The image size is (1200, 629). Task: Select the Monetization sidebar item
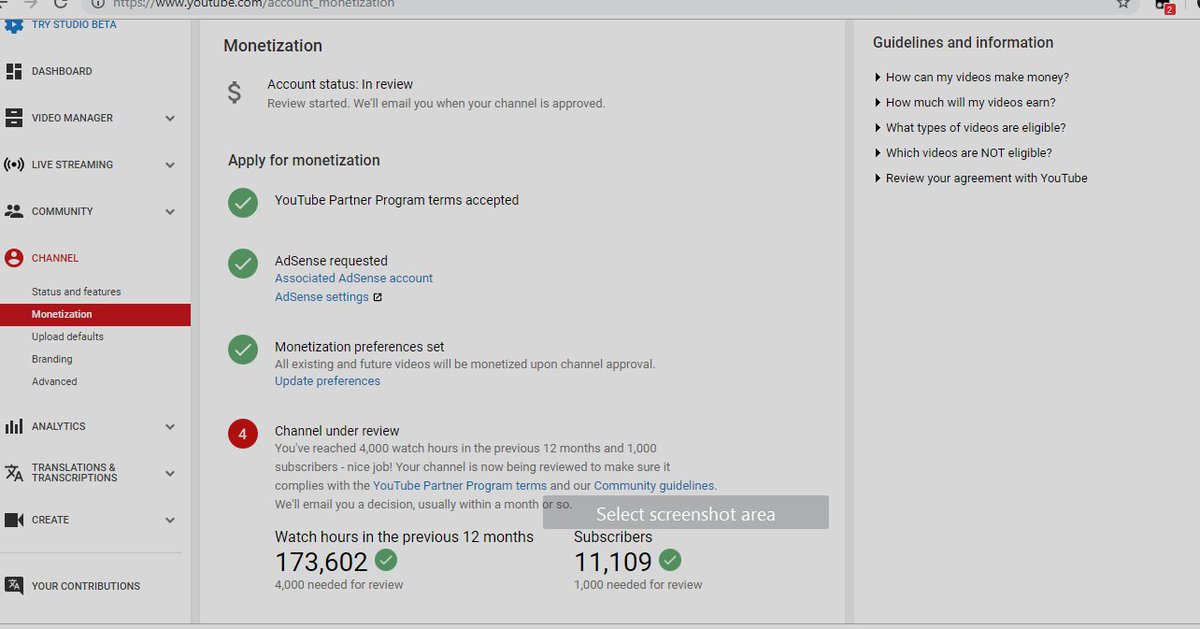point(95,314)
